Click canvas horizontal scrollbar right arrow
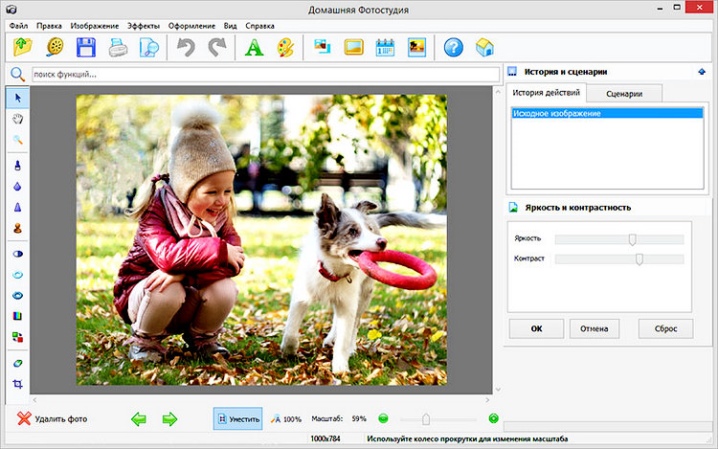The height and width of the screenshot is (449, 718). pyautogui.click(x=487, y=400)
